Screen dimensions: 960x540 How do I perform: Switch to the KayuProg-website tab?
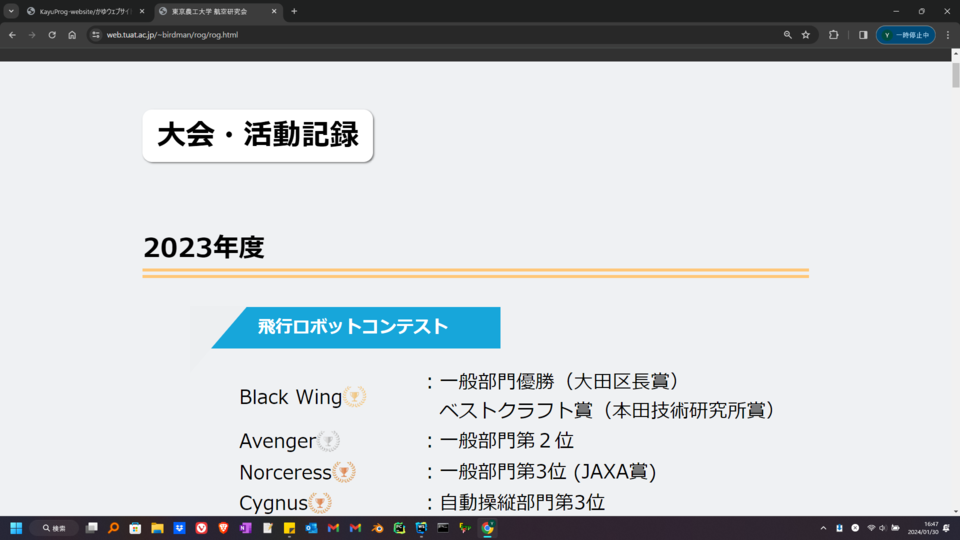pos(85,11)
